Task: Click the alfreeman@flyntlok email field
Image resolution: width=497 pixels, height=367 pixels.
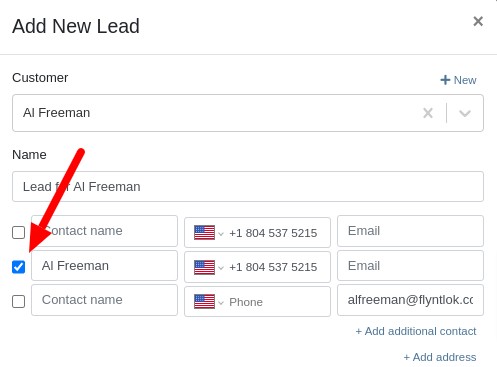Action: pyautogui.click(x=410, y=300)
